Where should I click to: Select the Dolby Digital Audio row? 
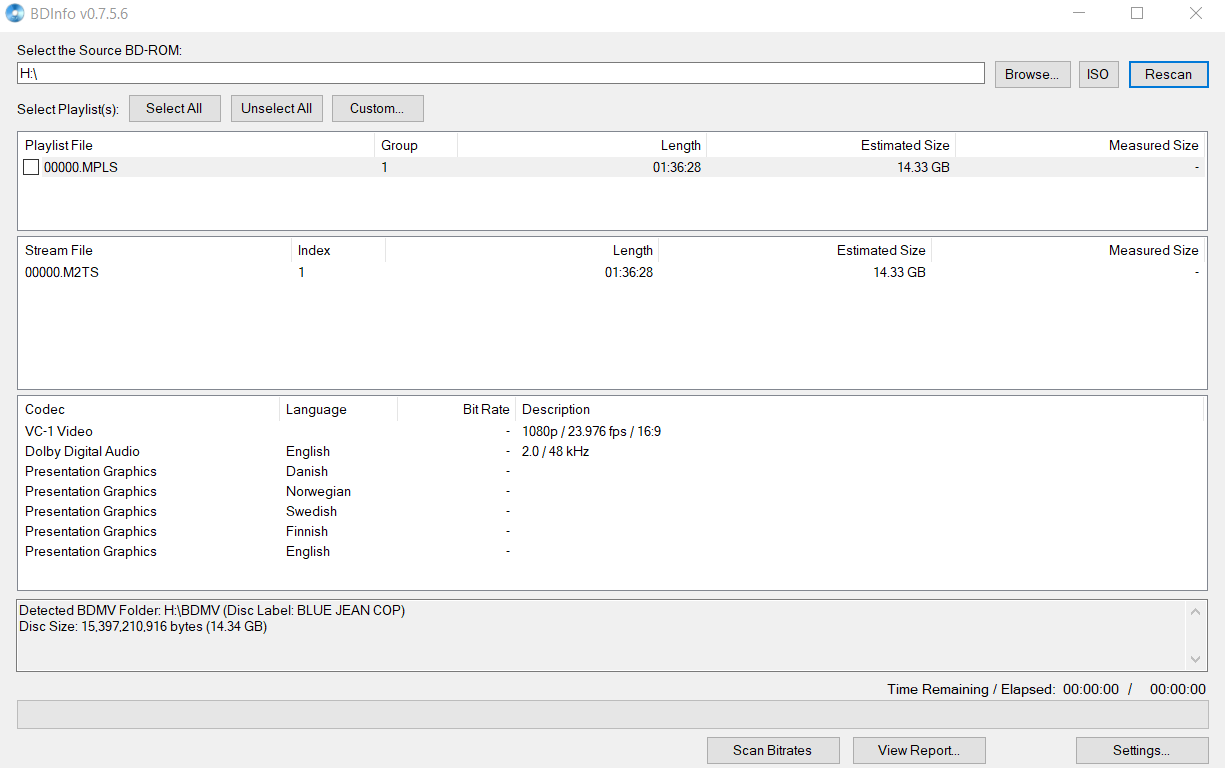pyautogui.click(x=612, y=452)
